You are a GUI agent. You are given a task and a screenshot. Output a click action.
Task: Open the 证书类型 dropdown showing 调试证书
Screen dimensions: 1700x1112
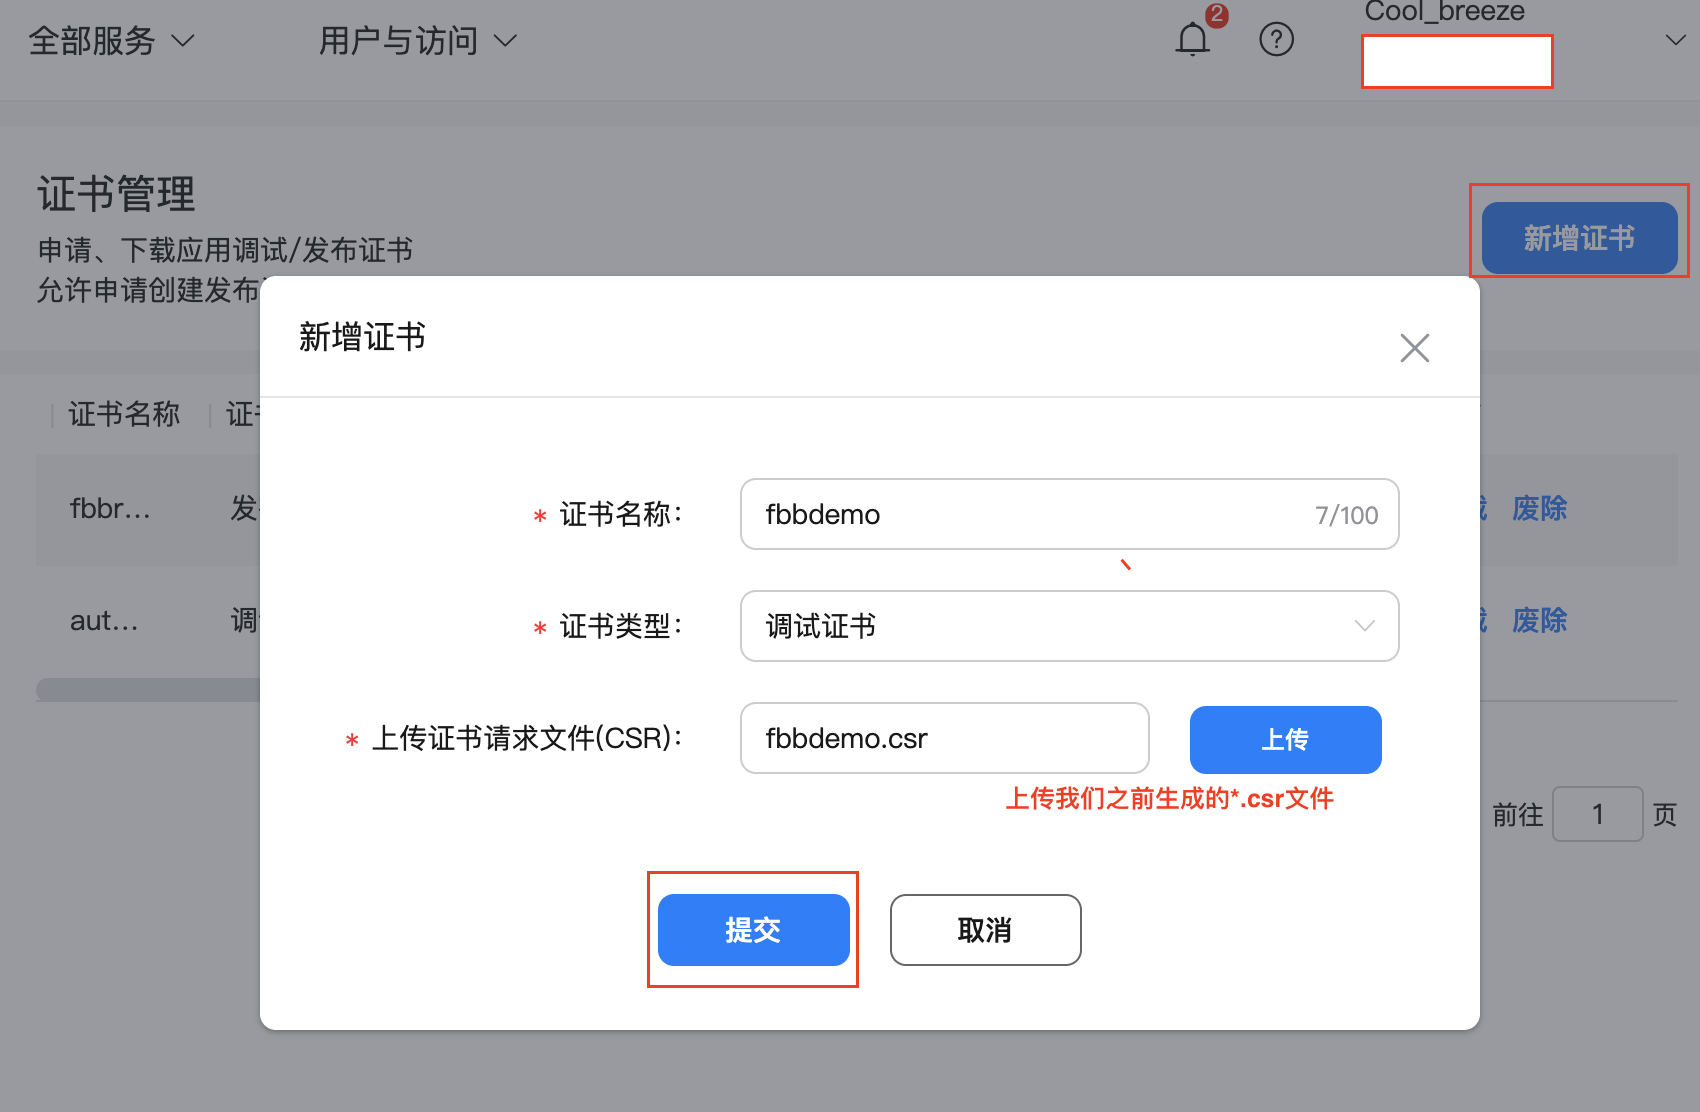pyautogui.click(x=1069, y=626)
